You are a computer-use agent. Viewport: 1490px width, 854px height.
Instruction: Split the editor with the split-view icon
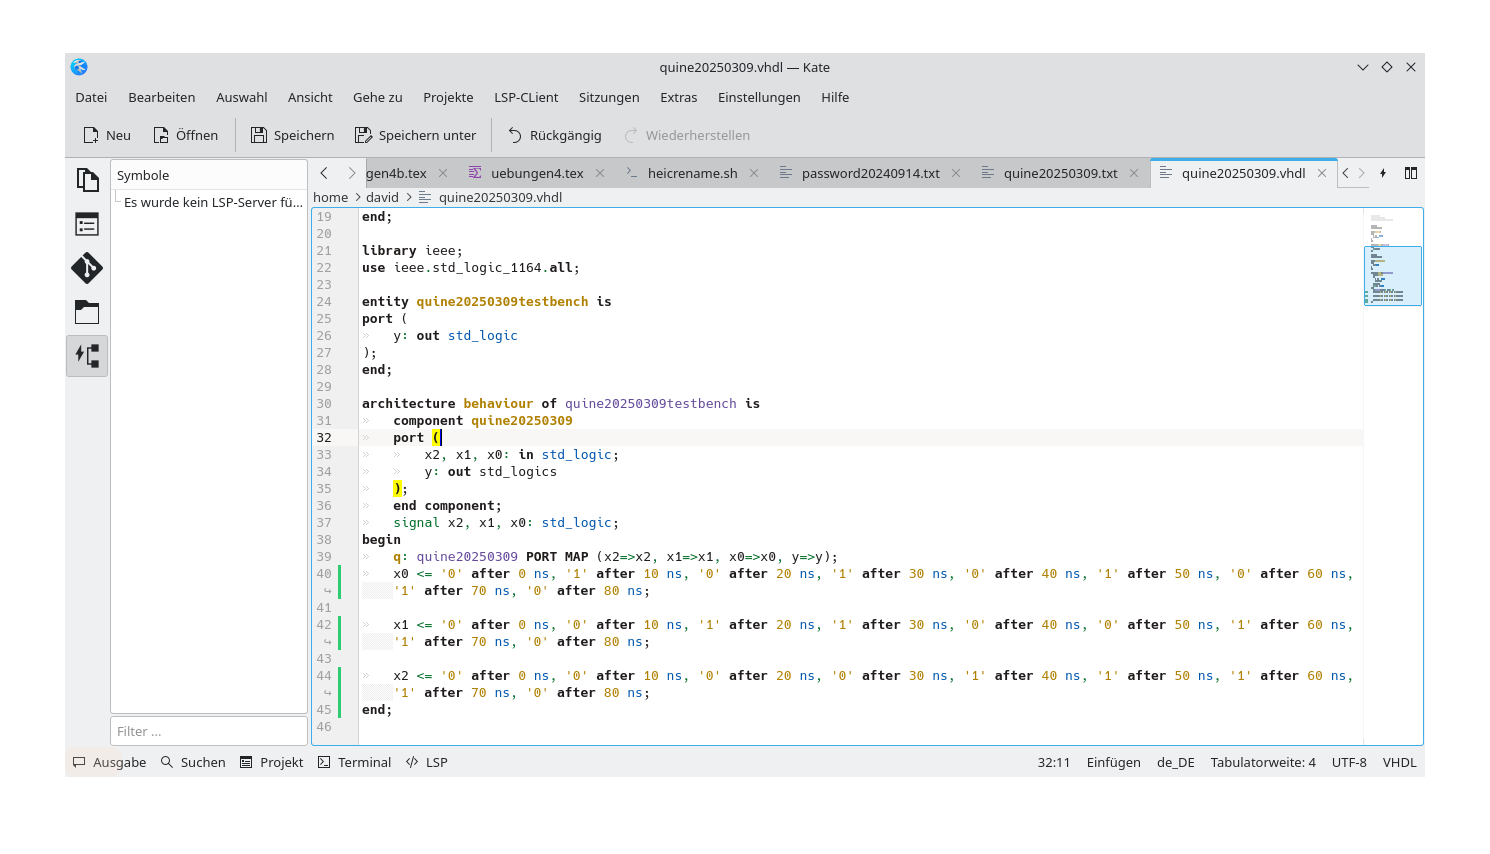point(1410,172)
